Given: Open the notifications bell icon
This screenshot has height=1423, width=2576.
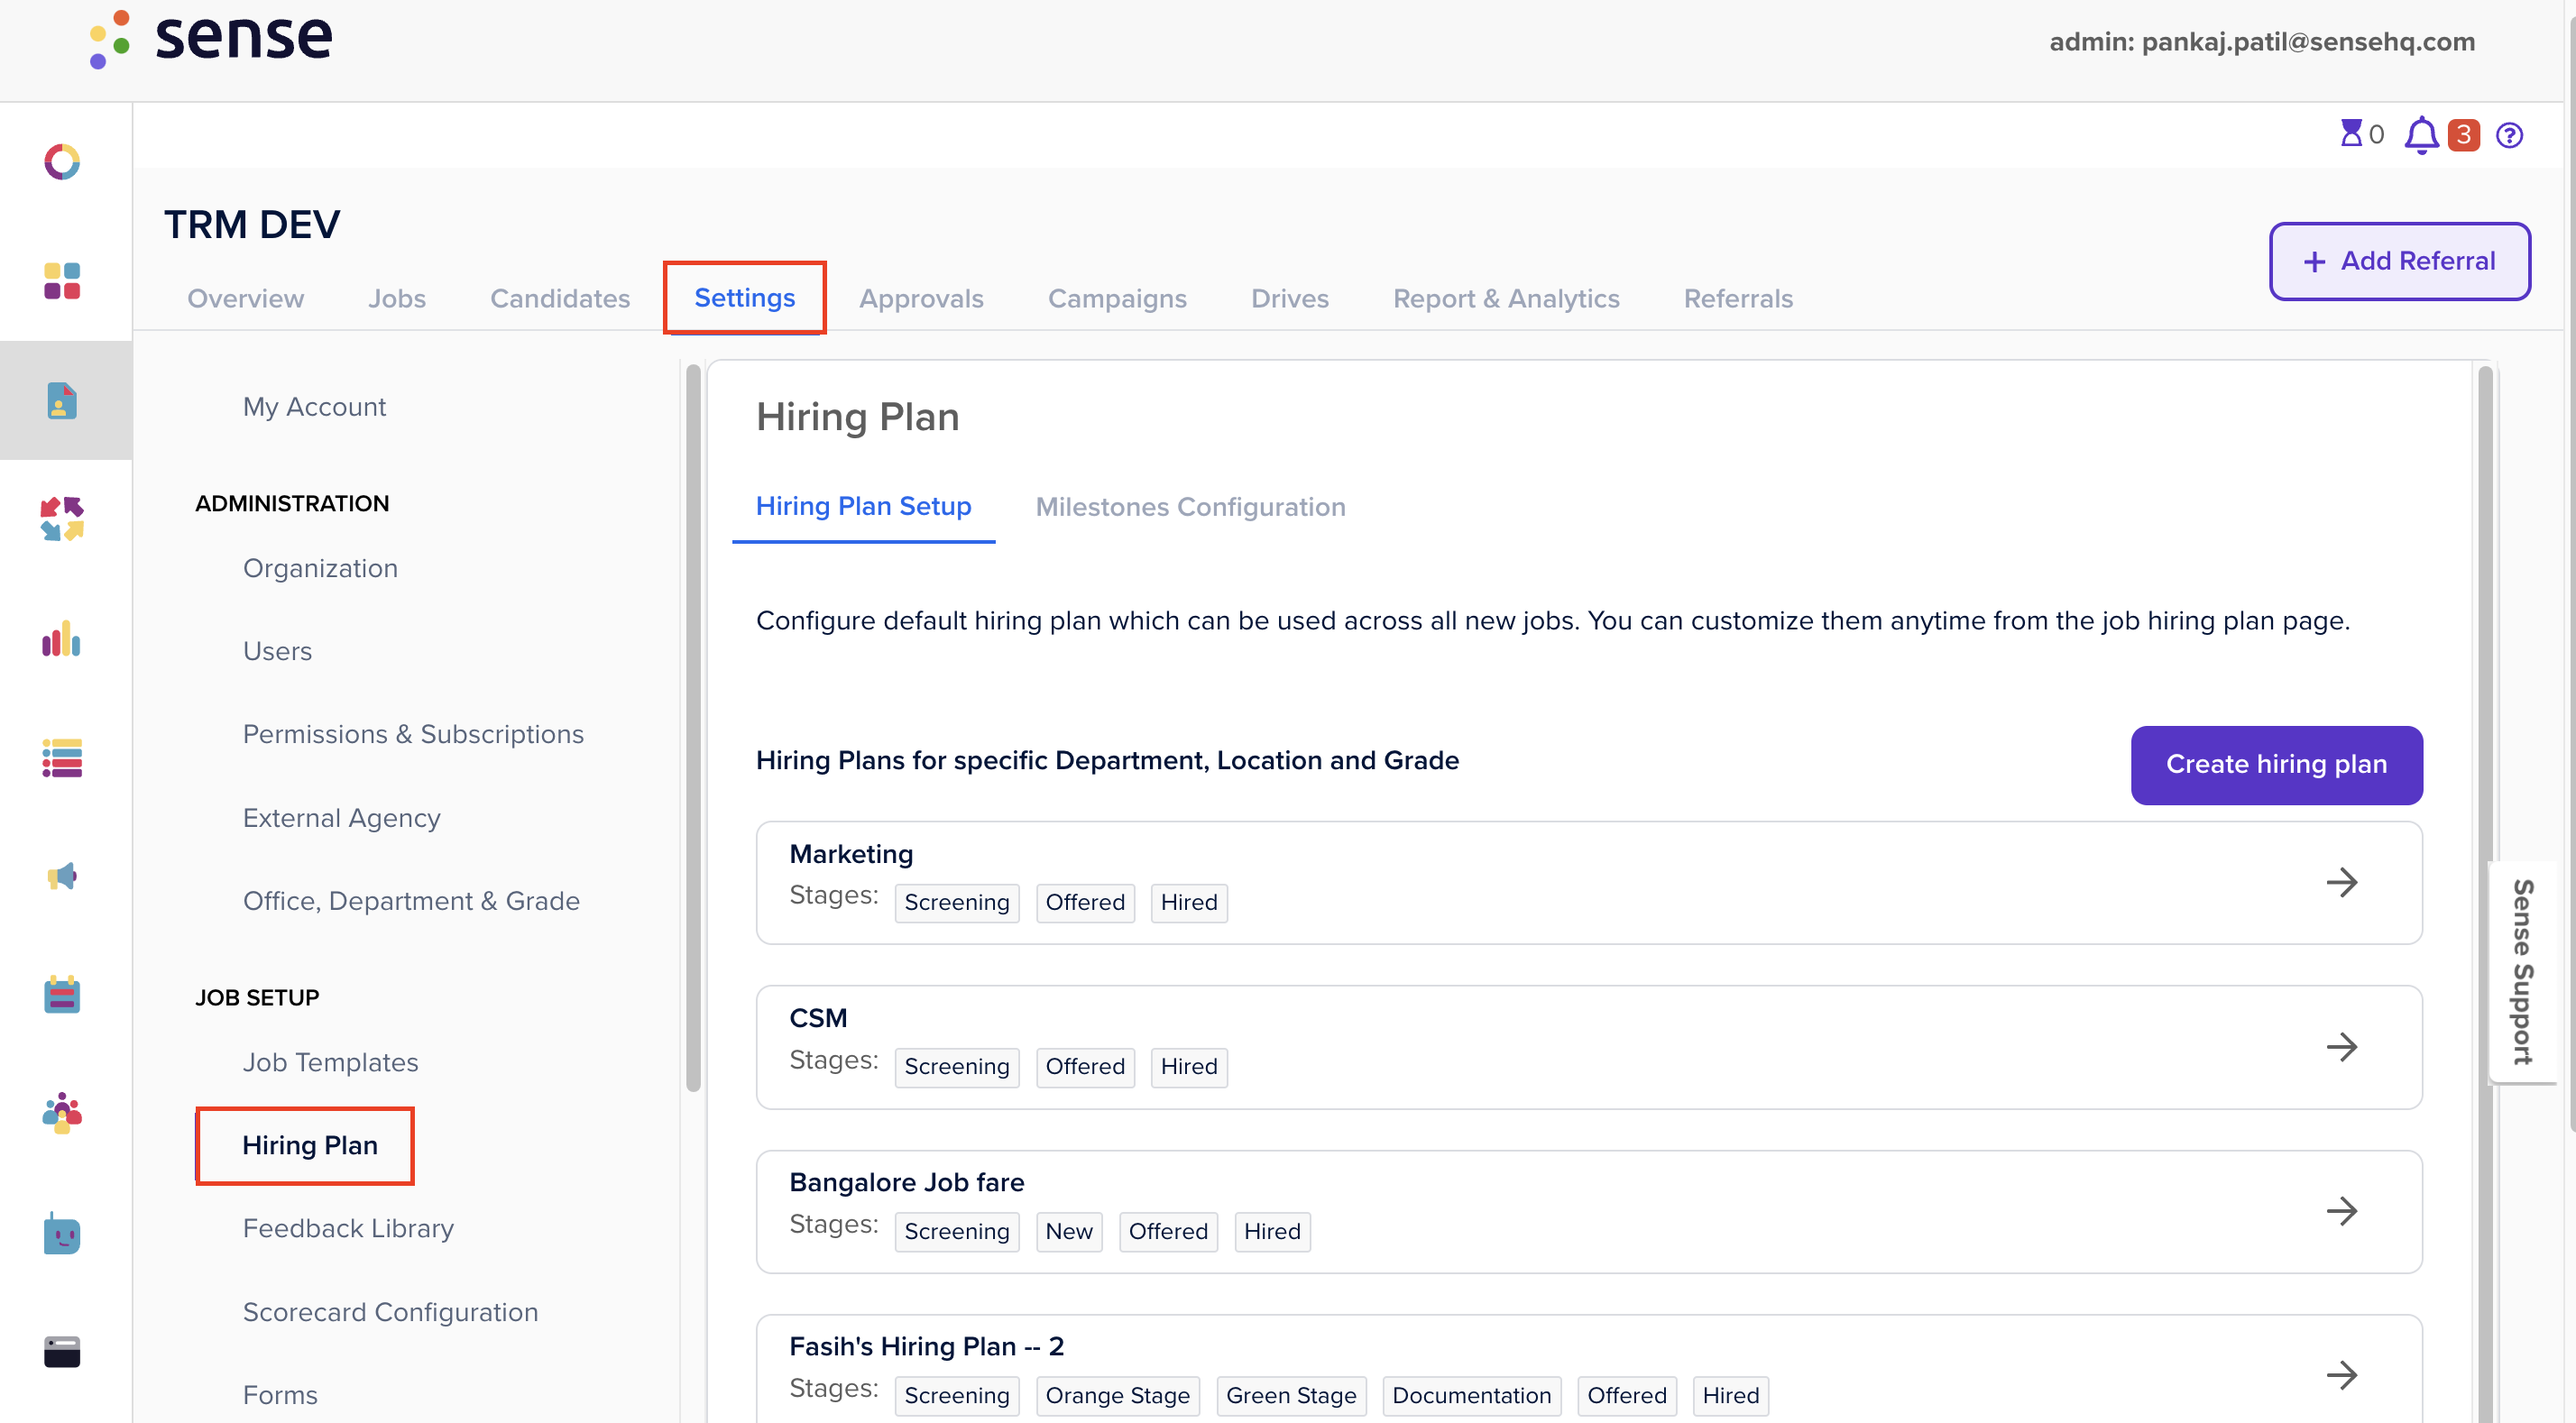Looking at the screenshot, I should [2421, 134].
